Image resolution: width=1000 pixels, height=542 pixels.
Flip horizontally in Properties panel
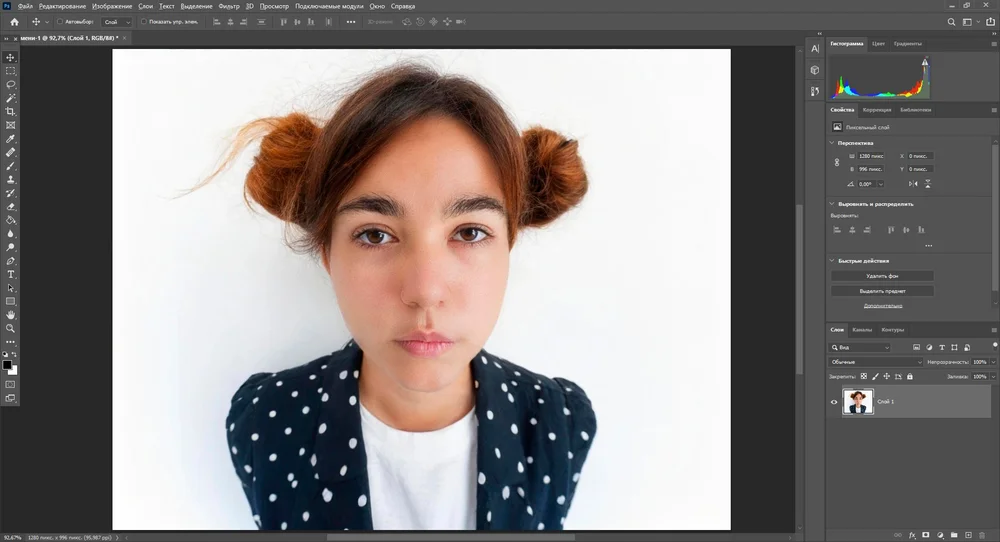click(x=913, y=184)
